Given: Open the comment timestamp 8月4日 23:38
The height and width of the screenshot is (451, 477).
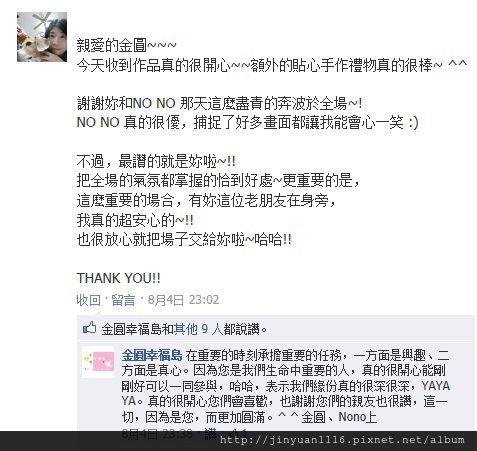Looking at the screenshot, I should 157,434.
